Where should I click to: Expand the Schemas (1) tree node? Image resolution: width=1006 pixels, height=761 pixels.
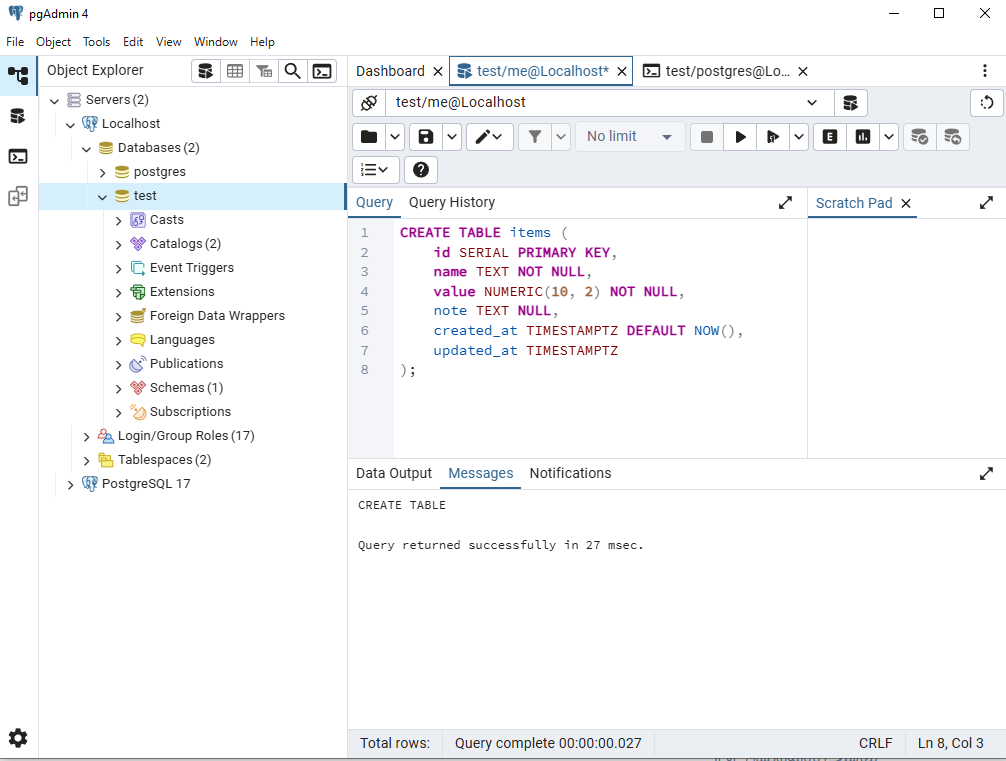tap(119, 388)
